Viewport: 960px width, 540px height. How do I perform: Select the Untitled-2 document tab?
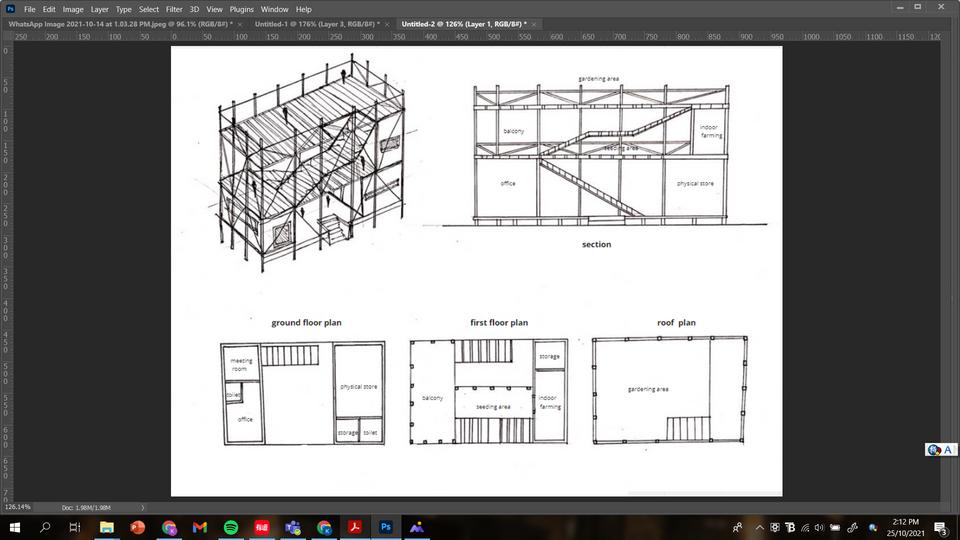point(463,24)
